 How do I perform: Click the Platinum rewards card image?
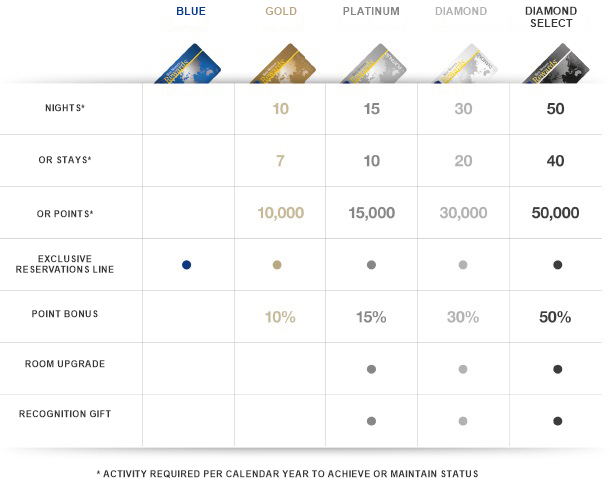(x=374, y=63)
